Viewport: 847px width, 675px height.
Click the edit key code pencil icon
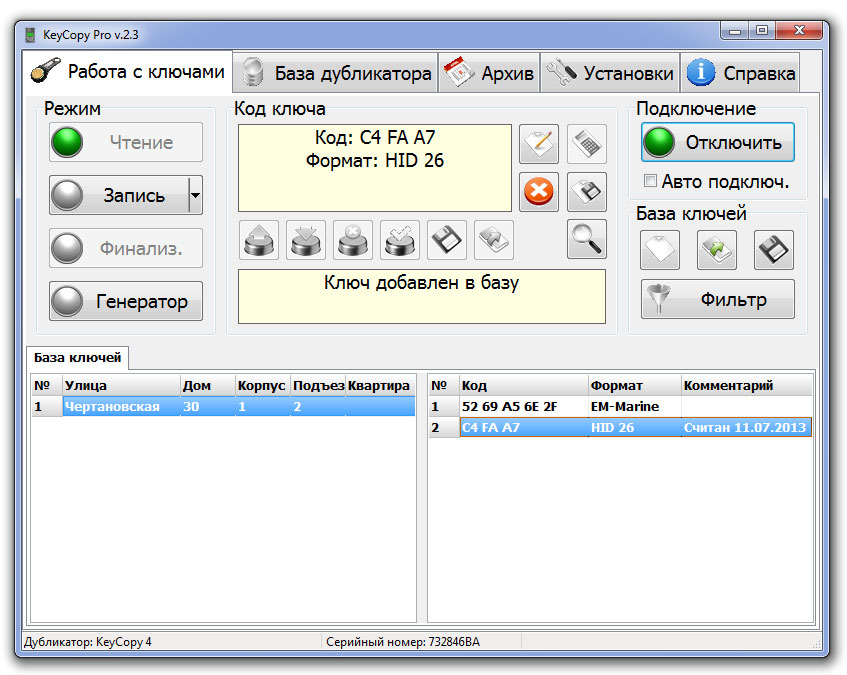tap(539, 144)
